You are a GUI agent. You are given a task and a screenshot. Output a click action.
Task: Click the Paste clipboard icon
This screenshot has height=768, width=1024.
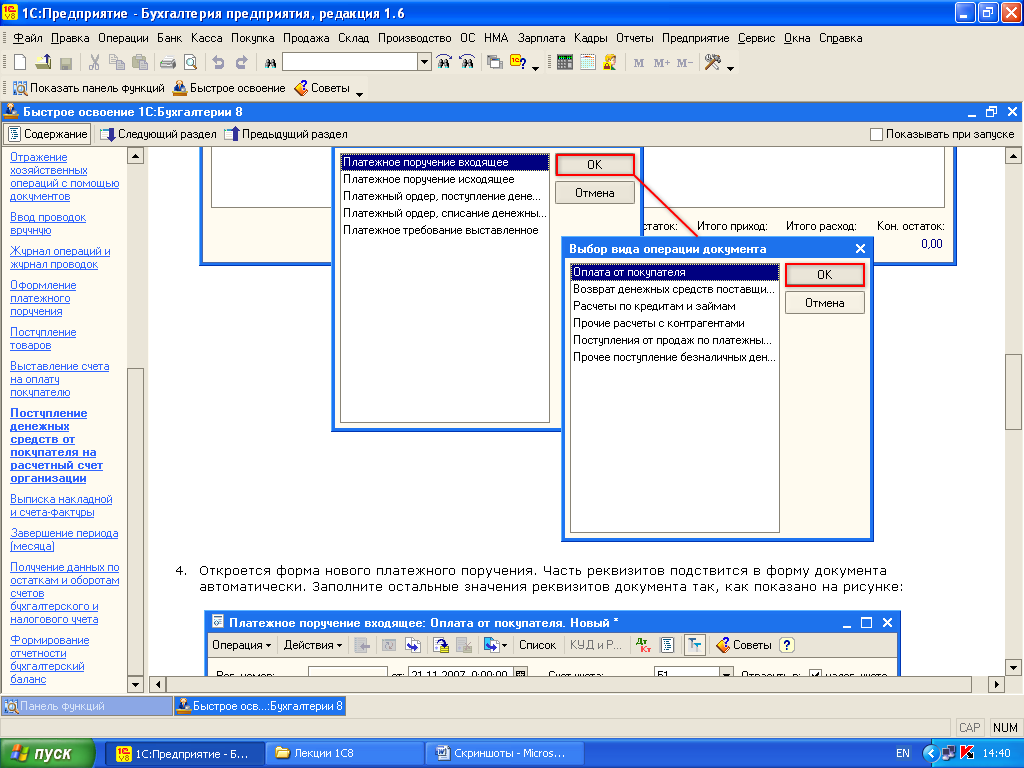[140, 63]
